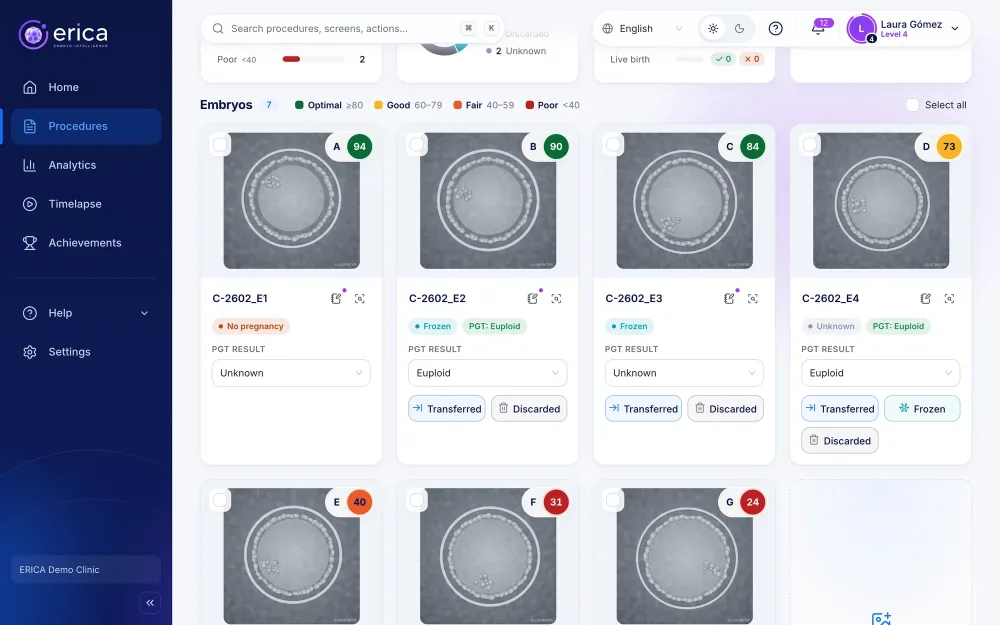Open embryo C-2602_E1 image thumbnail

(291, 201)
